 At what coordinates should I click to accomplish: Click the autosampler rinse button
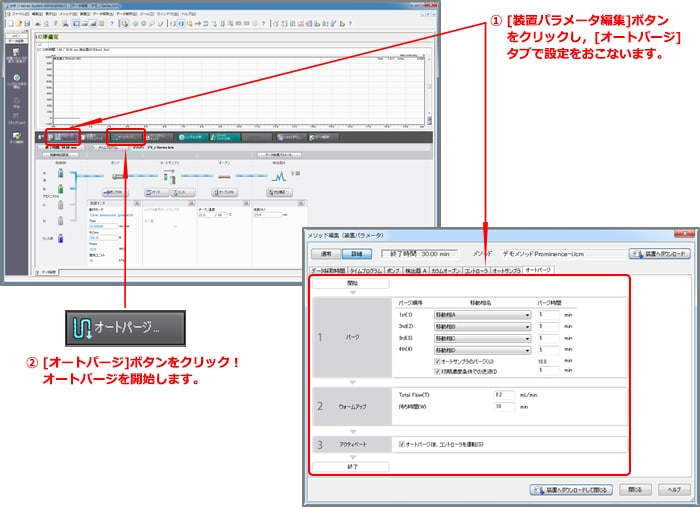pyautogui.click(x=183, y=192)
